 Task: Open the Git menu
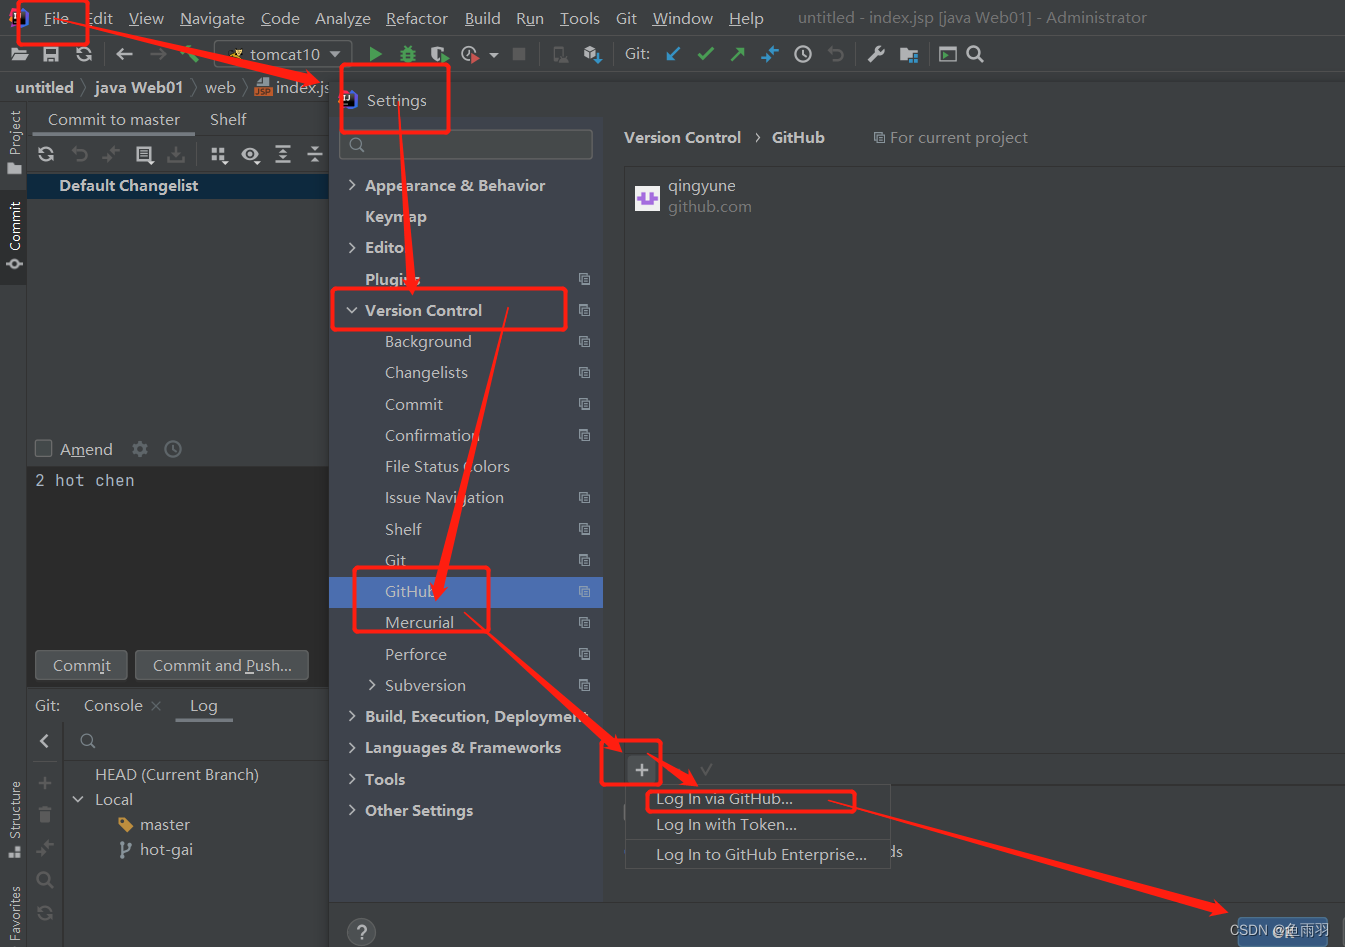tap(626, 18)
